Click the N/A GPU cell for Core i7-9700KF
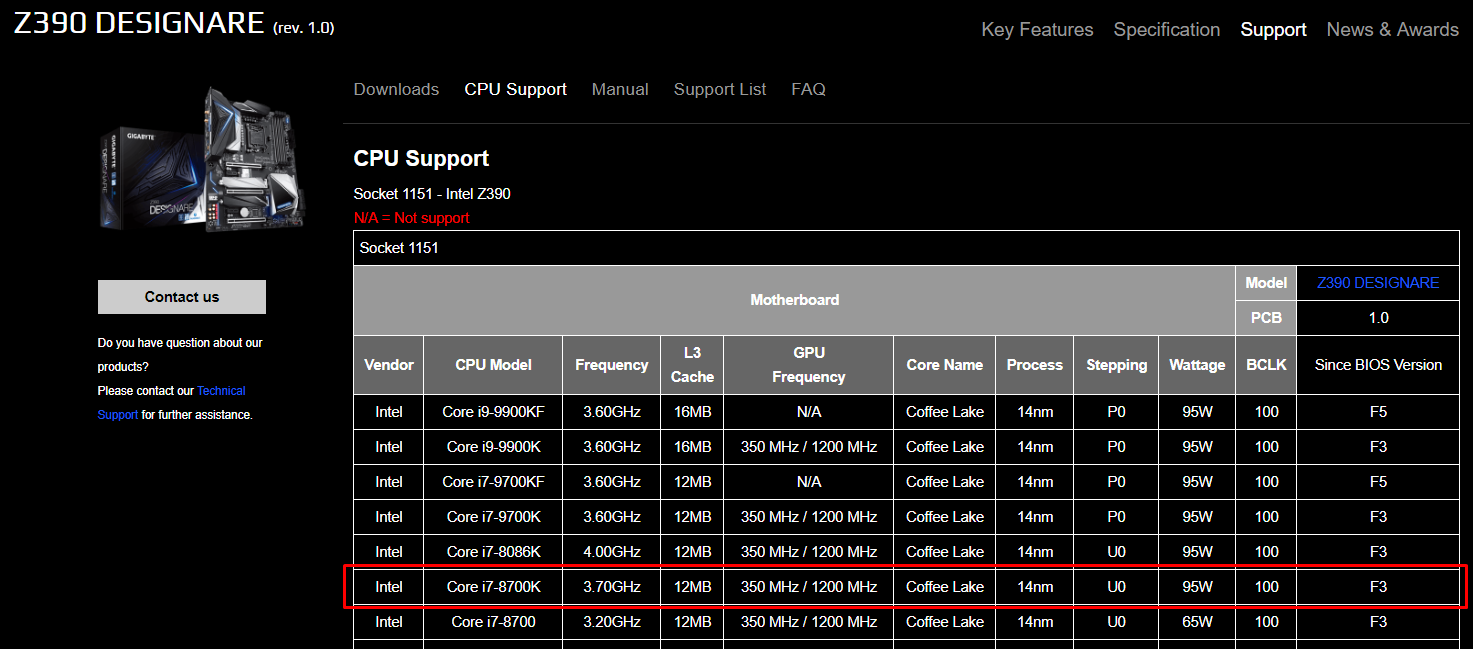Image resolution: width=1473 pixels, height=649 pixels. 809,482
